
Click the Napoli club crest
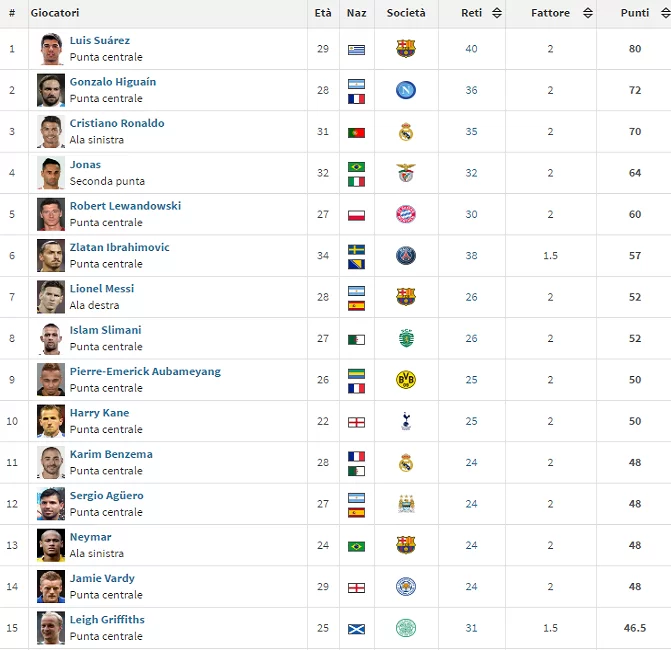click(405, 90)
